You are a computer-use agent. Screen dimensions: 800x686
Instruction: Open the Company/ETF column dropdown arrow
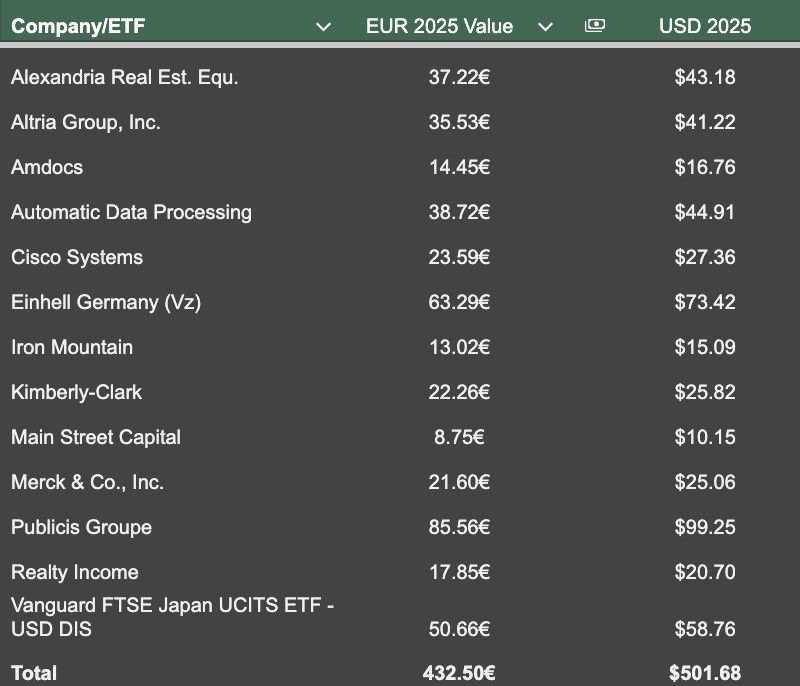coord(323,27)
